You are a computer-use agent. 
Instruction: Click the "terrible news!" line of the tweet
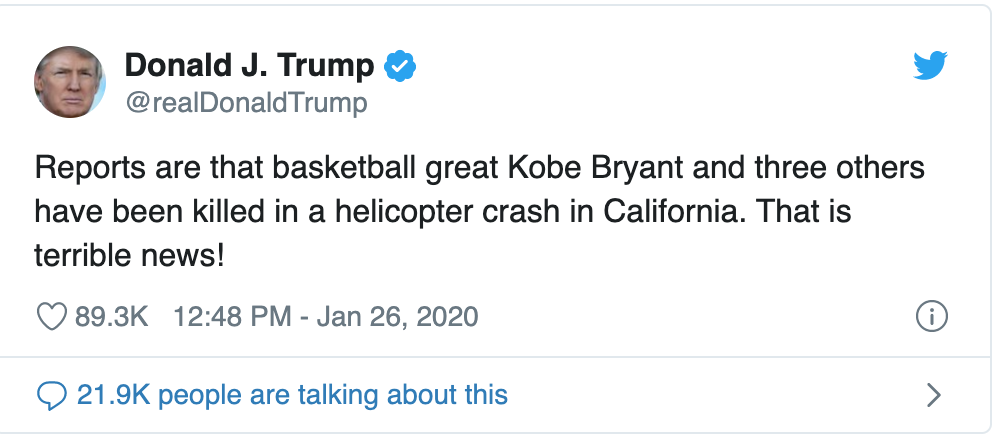pos(130,255)
